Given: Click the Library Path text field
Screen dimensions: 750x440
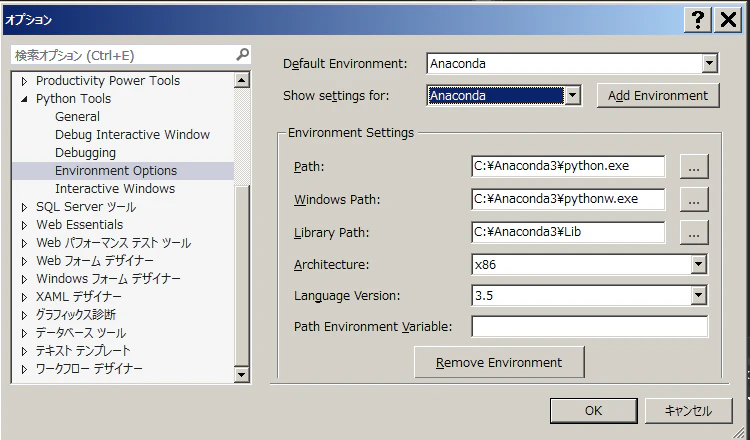Looking at the screenshot, I should pos(568,232).
